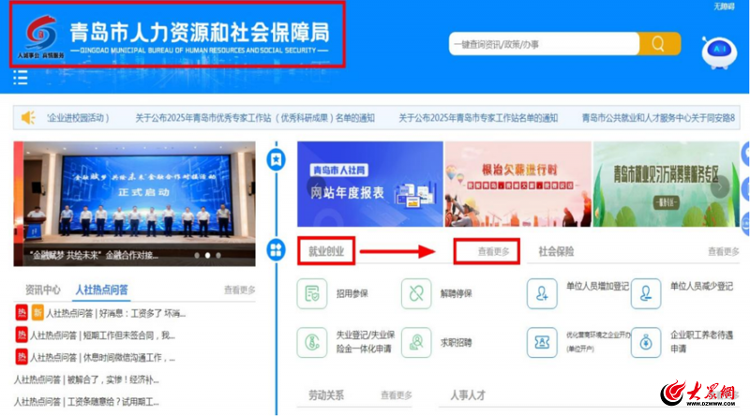The image size is (750, 416).
Task: Open the 网站年度报表 banner
Action: (369, 184)
